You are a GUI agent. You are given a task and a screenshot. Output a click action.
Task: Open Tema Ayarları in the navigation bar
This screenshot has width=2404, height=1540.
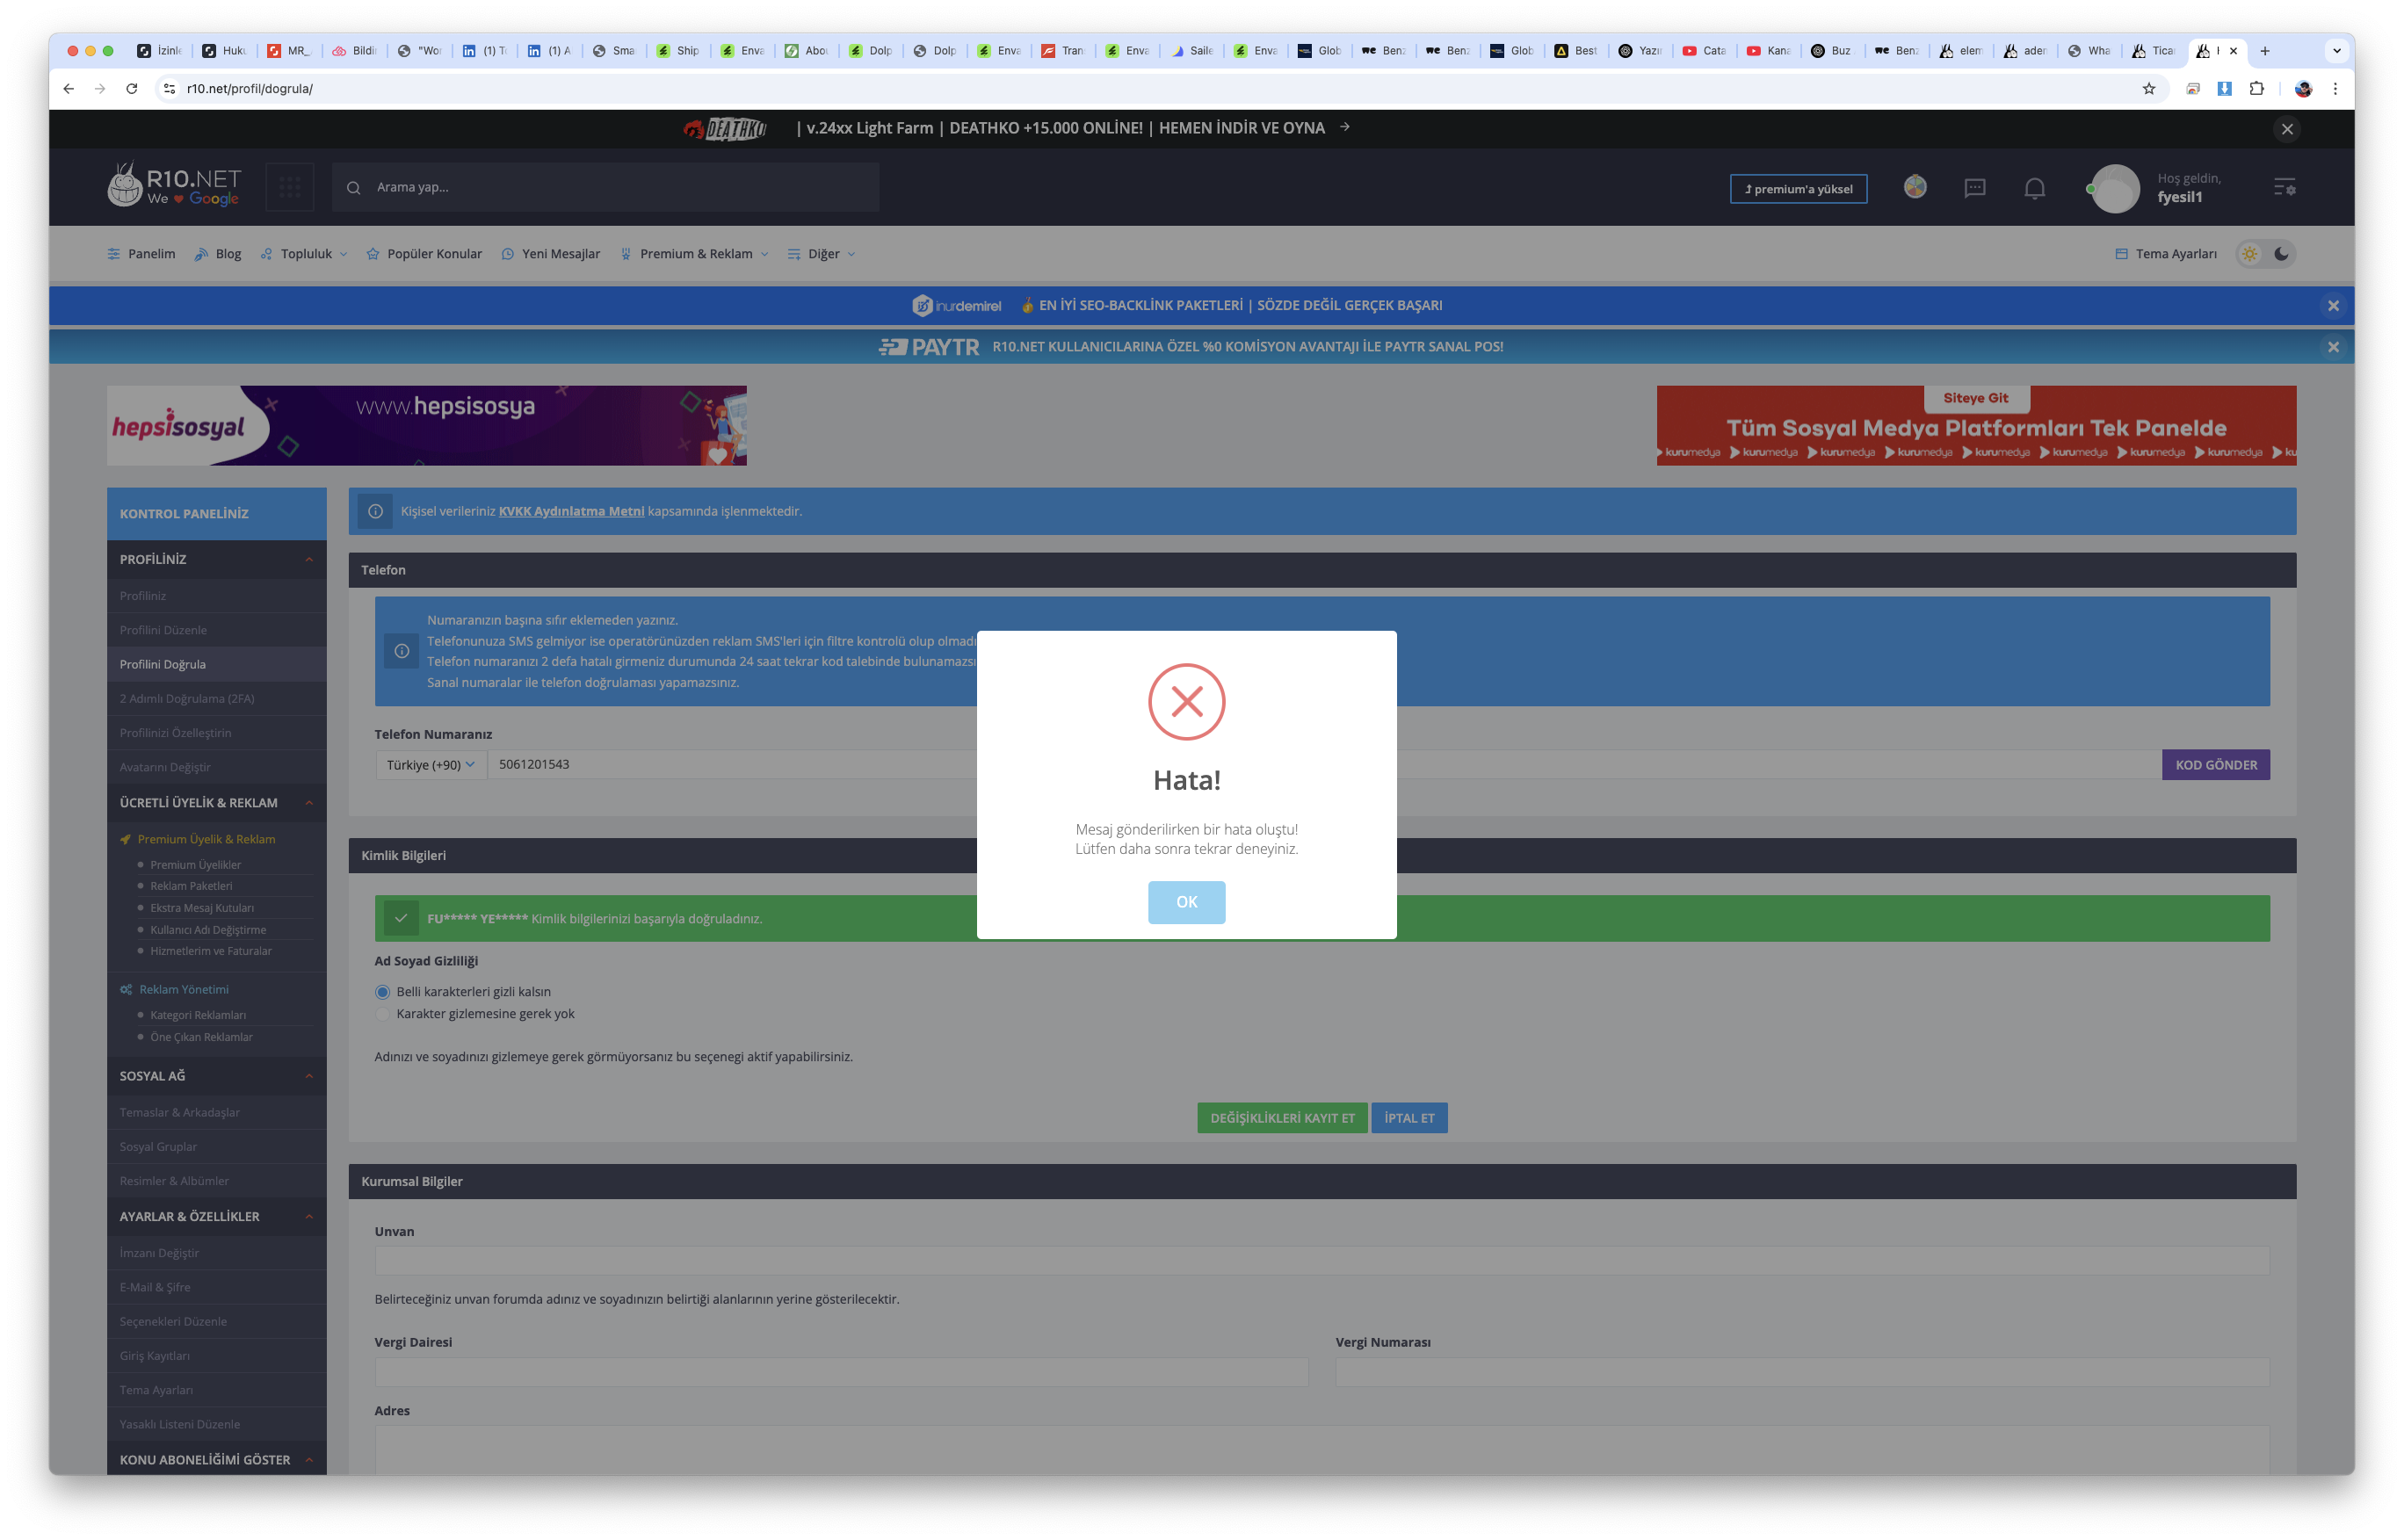click(2166, 254)
